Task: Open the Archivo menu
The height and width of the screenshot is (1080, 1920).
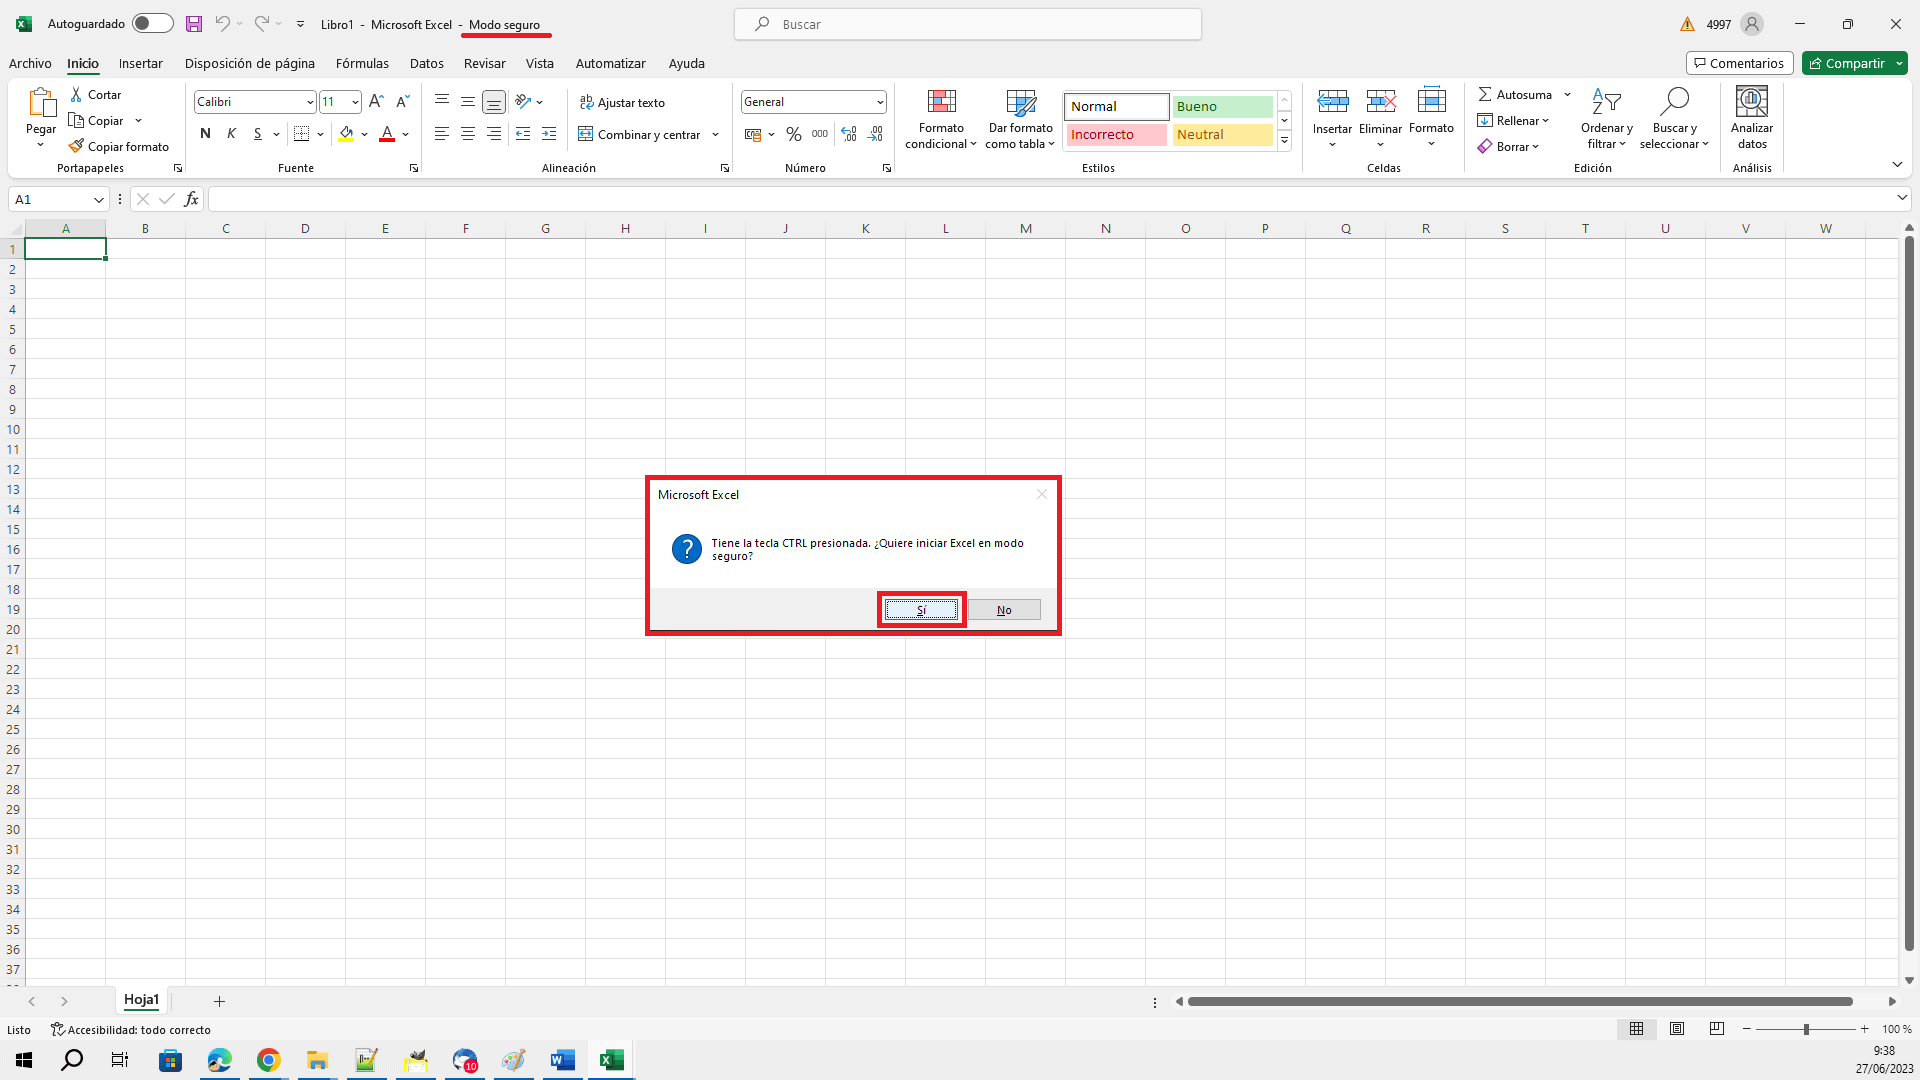Action: tap(30, 63)
